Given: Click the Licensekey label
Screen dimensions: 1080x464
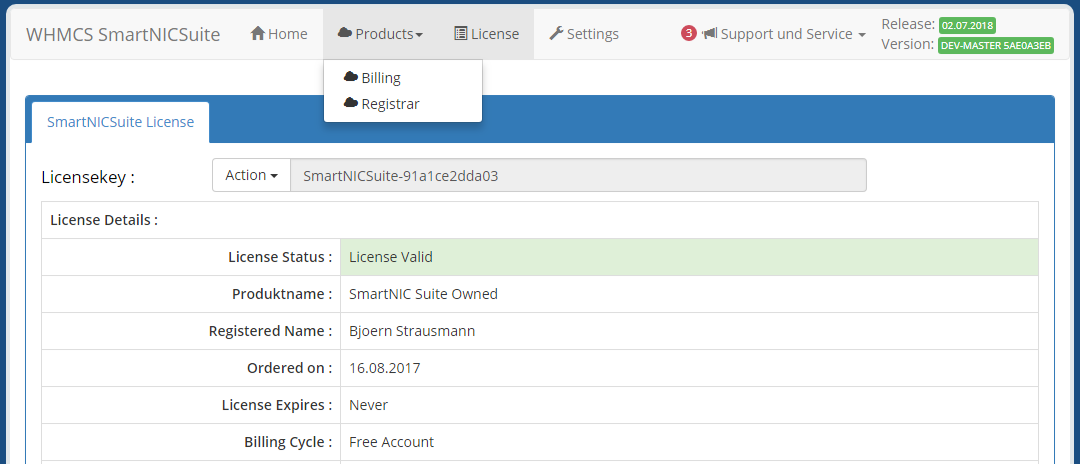Looking at the screenshot, I should click(88, 177).
